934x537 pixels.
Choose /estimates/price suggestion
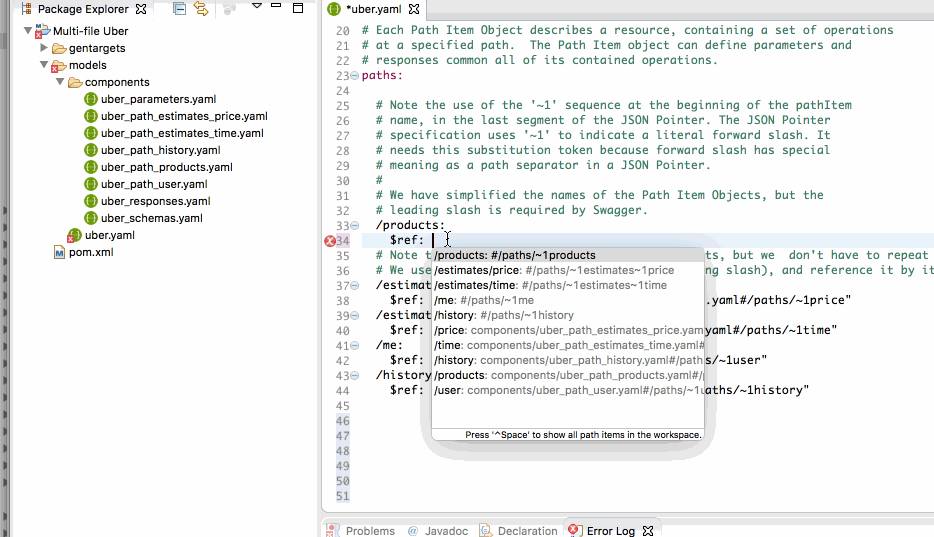[568, 270]
